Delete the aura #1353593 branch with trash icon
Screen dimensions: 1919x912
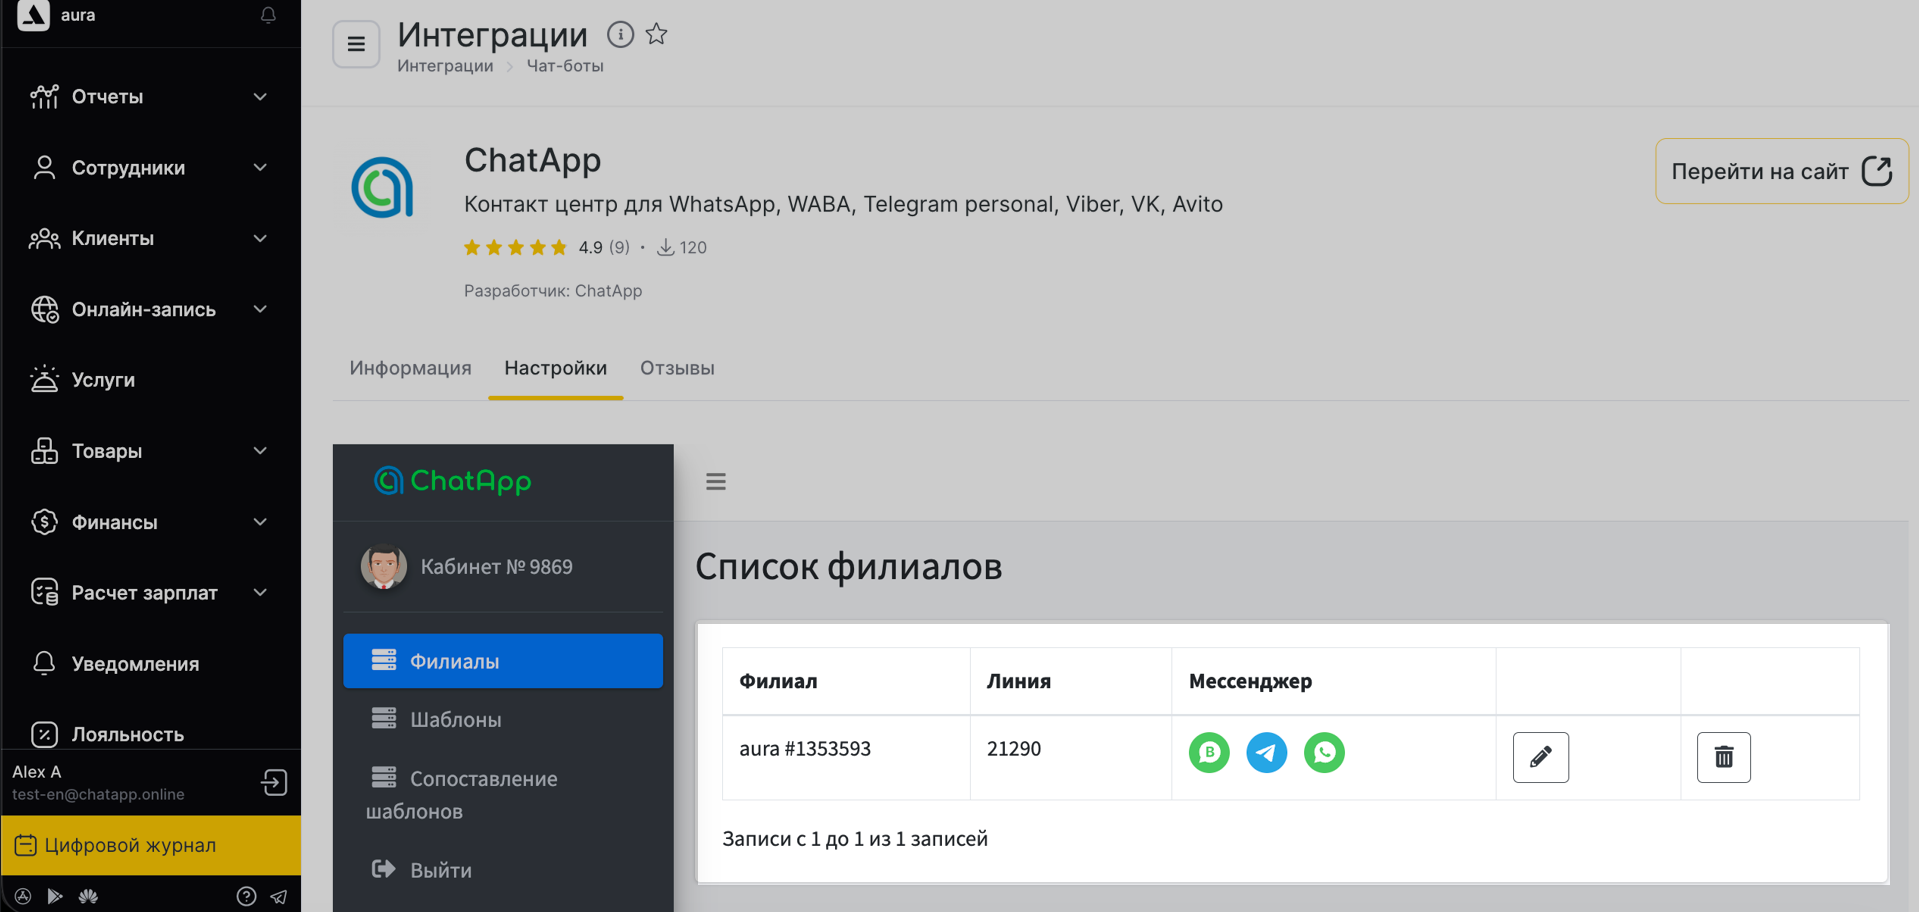click(x=1723, y=757)
